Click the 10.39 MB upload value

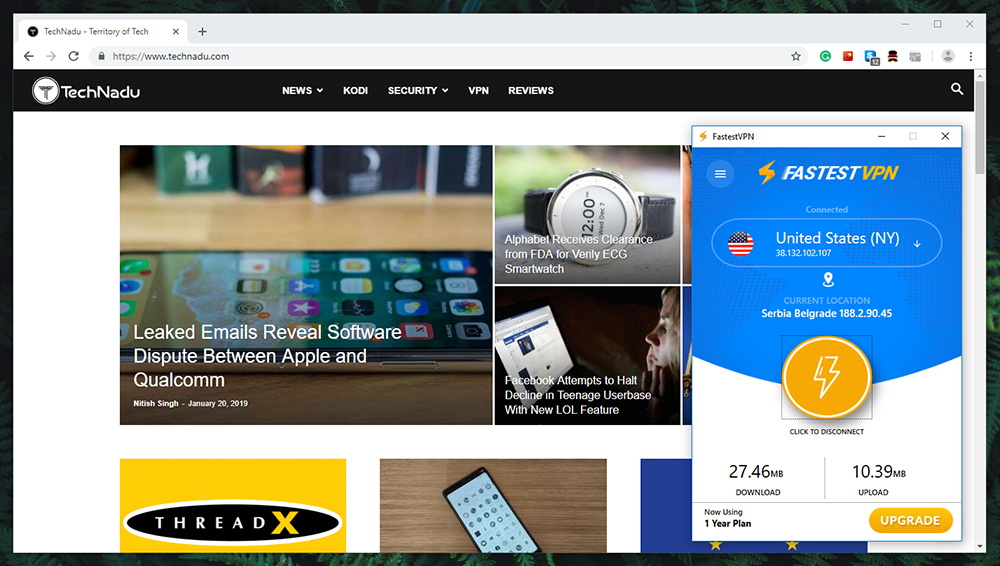tap(879, 472)
